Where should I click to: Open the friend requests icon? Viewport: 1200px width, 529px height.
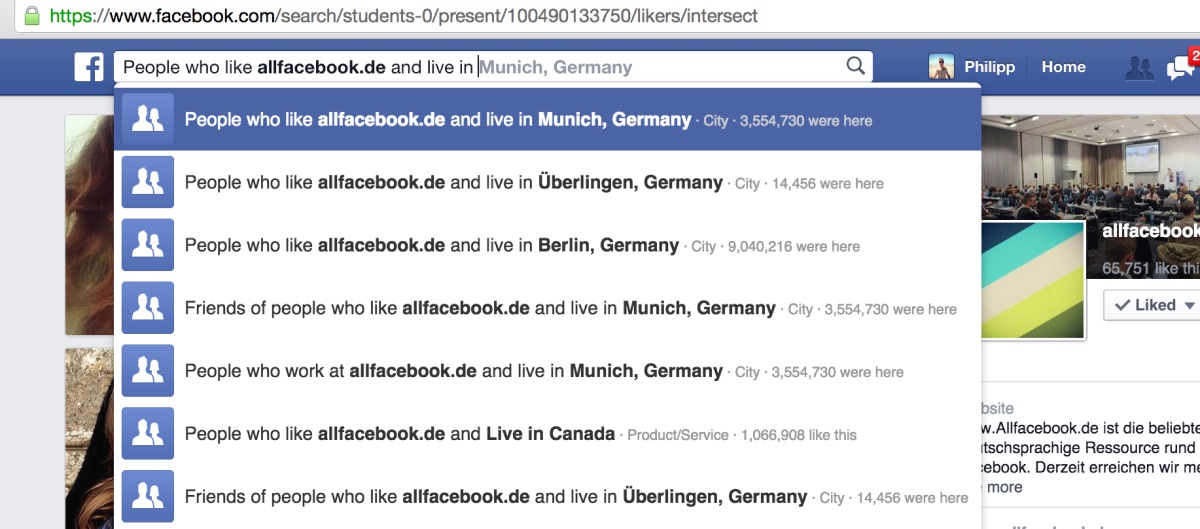coord(1139,68)
